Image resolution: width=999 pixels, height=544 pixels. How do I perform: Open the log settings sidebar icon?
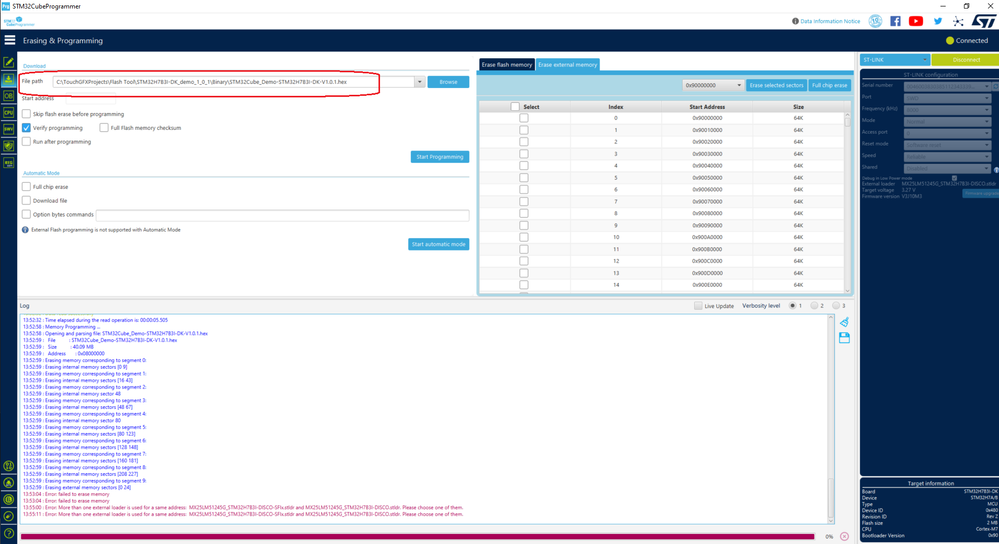click(x=8, y=466)
